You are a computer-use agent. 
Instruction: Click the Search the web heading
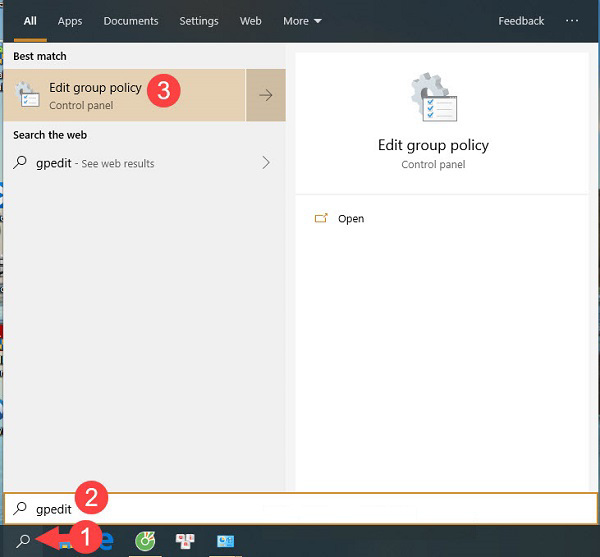coord(50,135)
